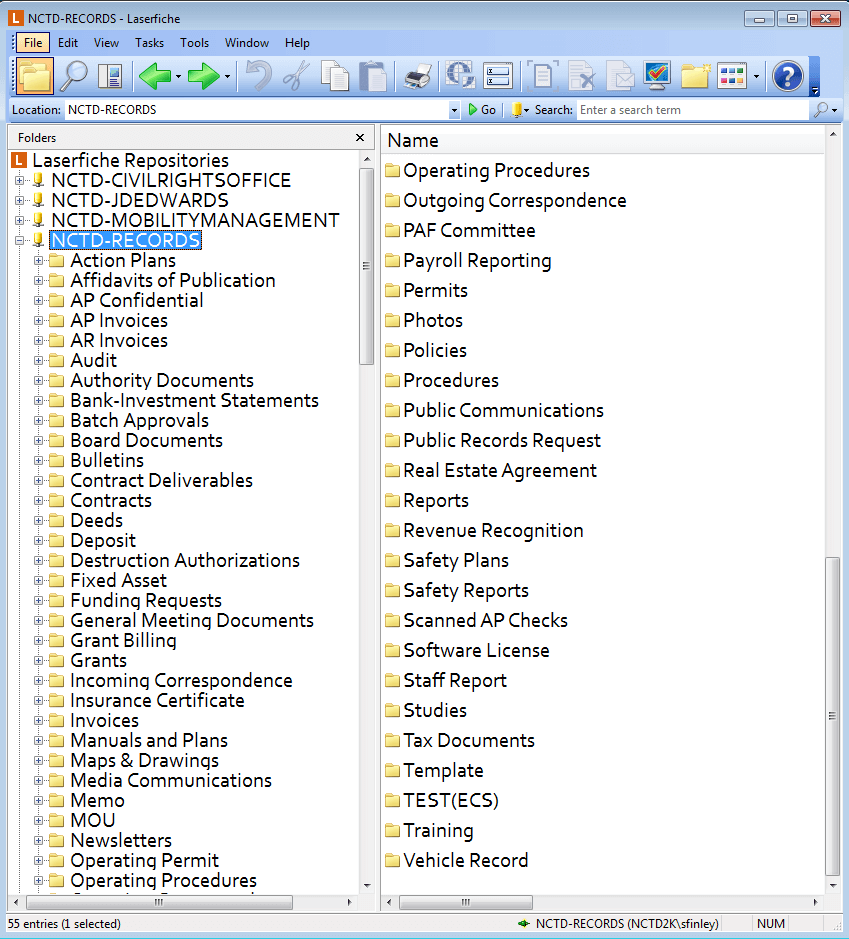This screenshot has width=849, height=939.
Task: Open the Window menu
Action: coord(247,43)
